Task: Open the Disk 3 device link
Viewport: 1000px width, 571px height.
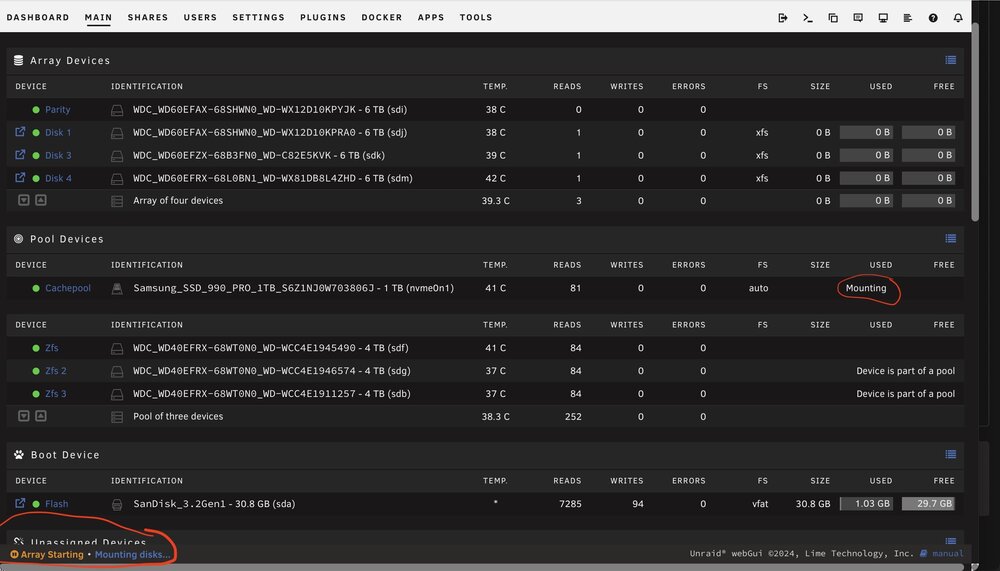Action: pos(58,156)
